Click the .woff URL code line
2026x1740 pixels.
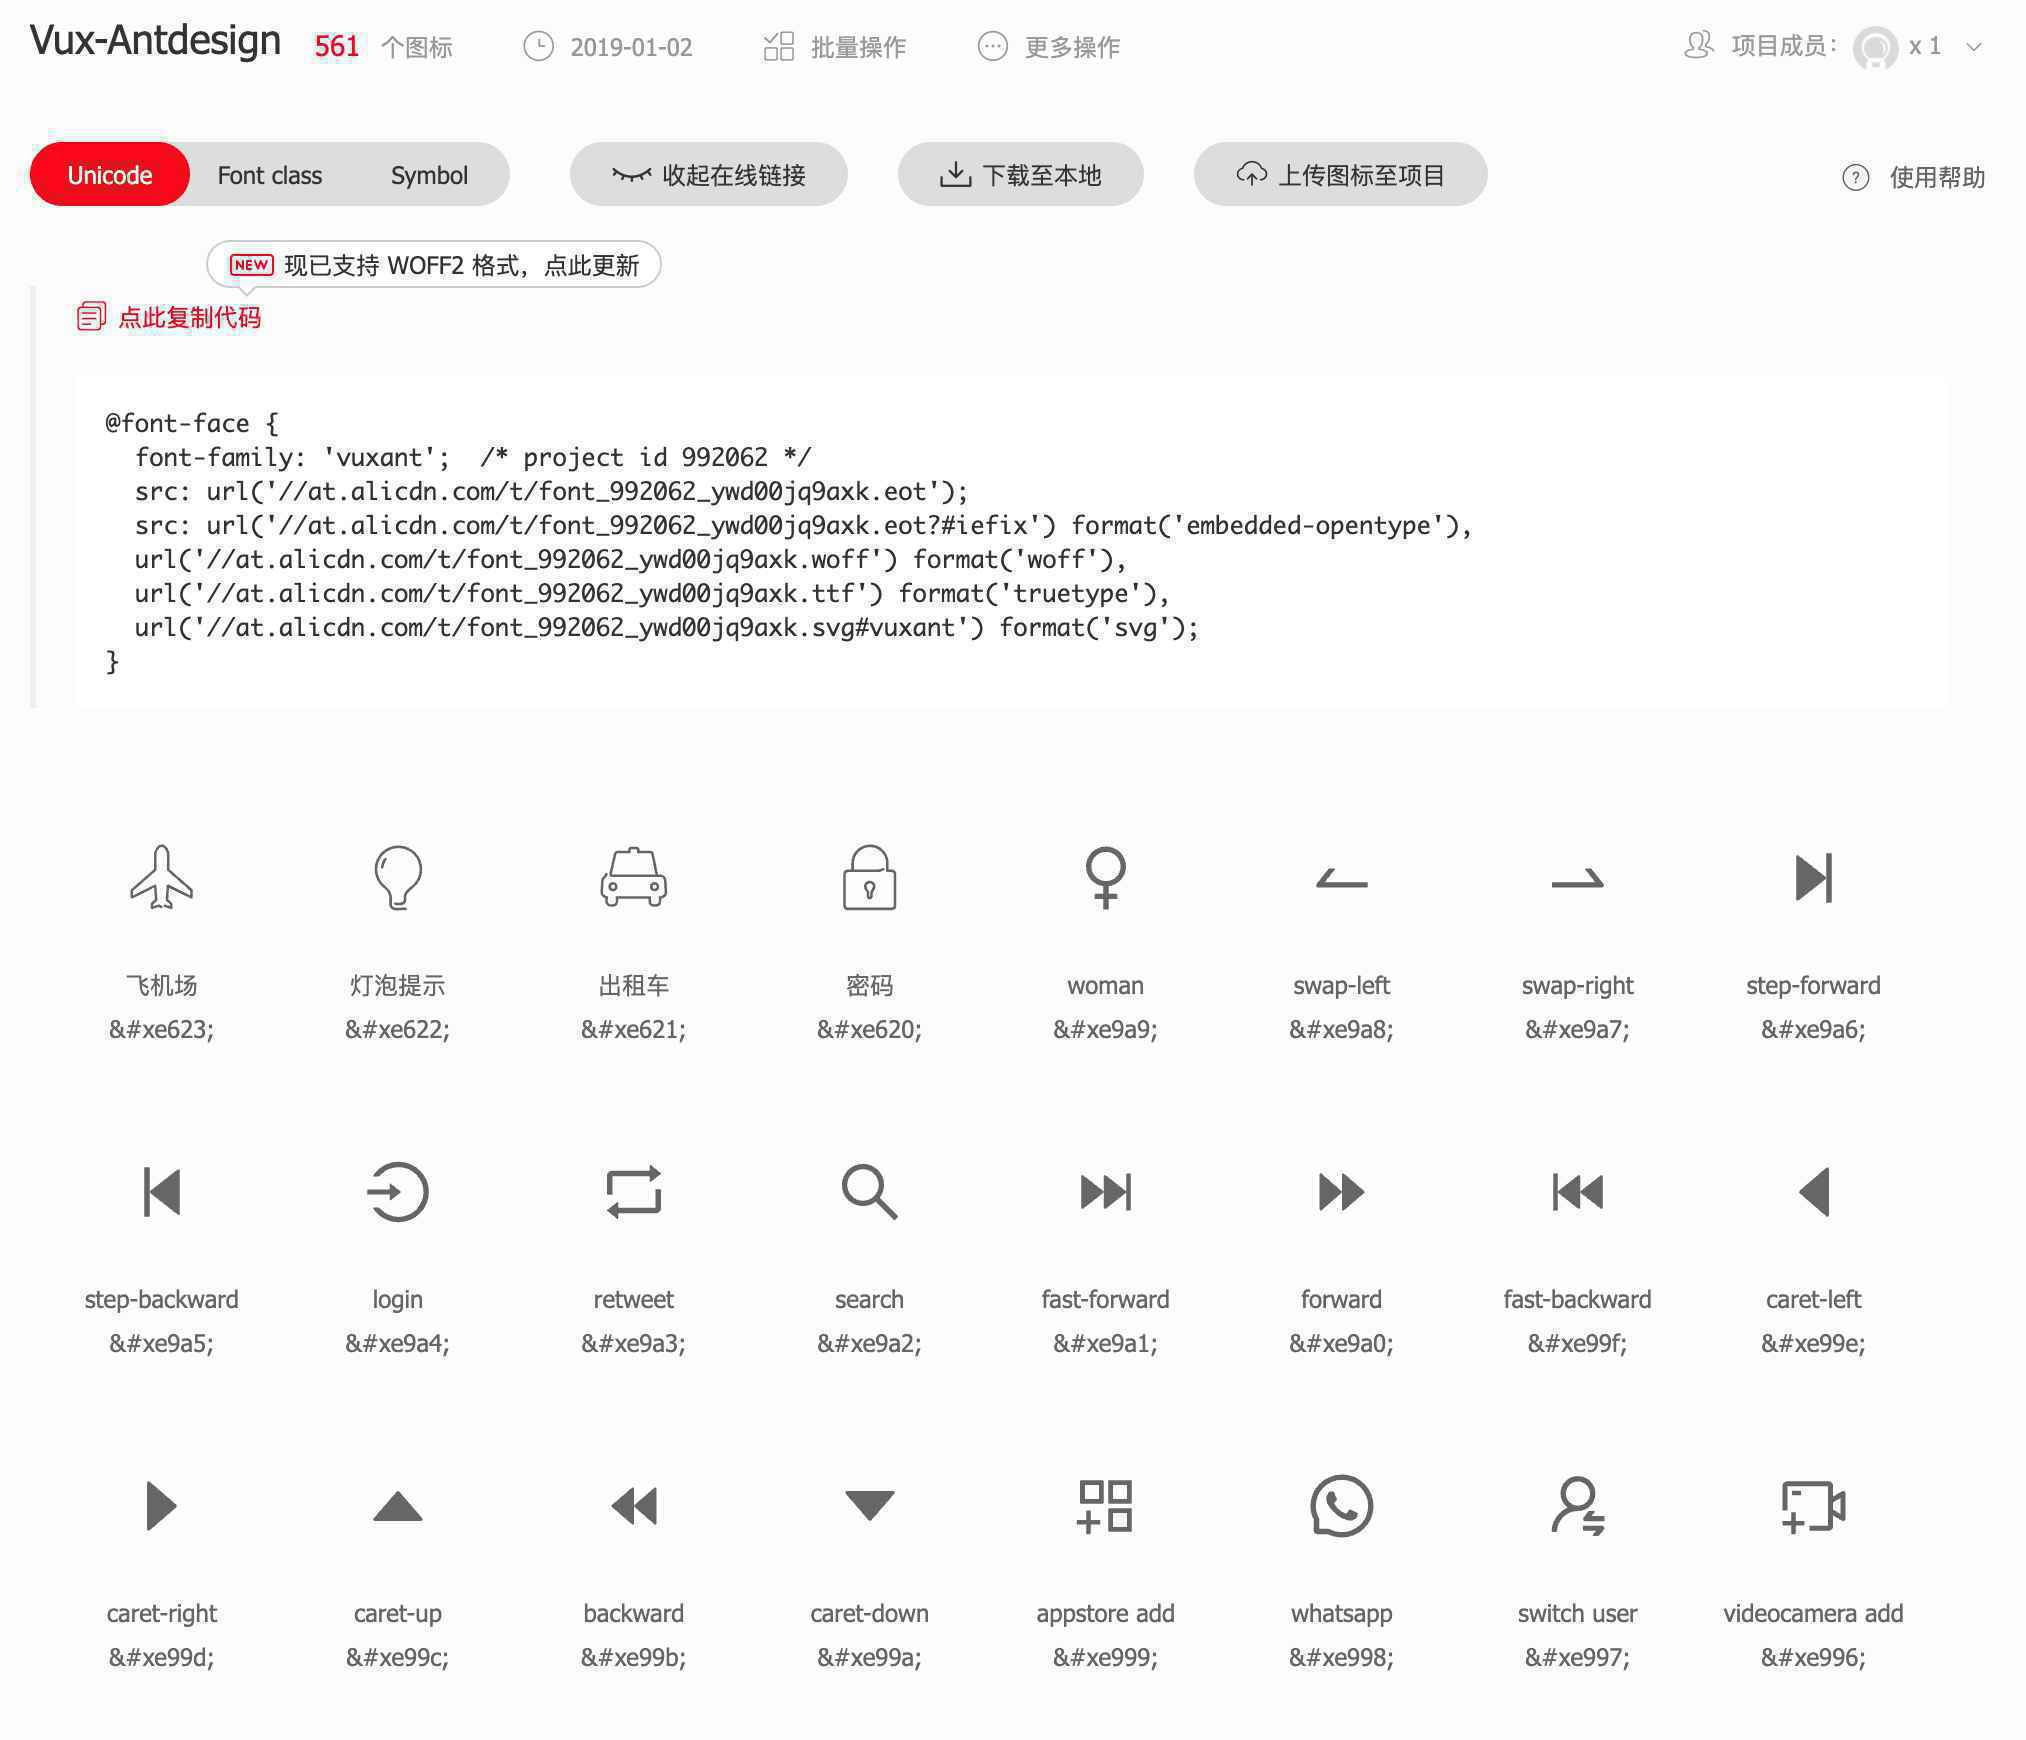tap(630, 559)
